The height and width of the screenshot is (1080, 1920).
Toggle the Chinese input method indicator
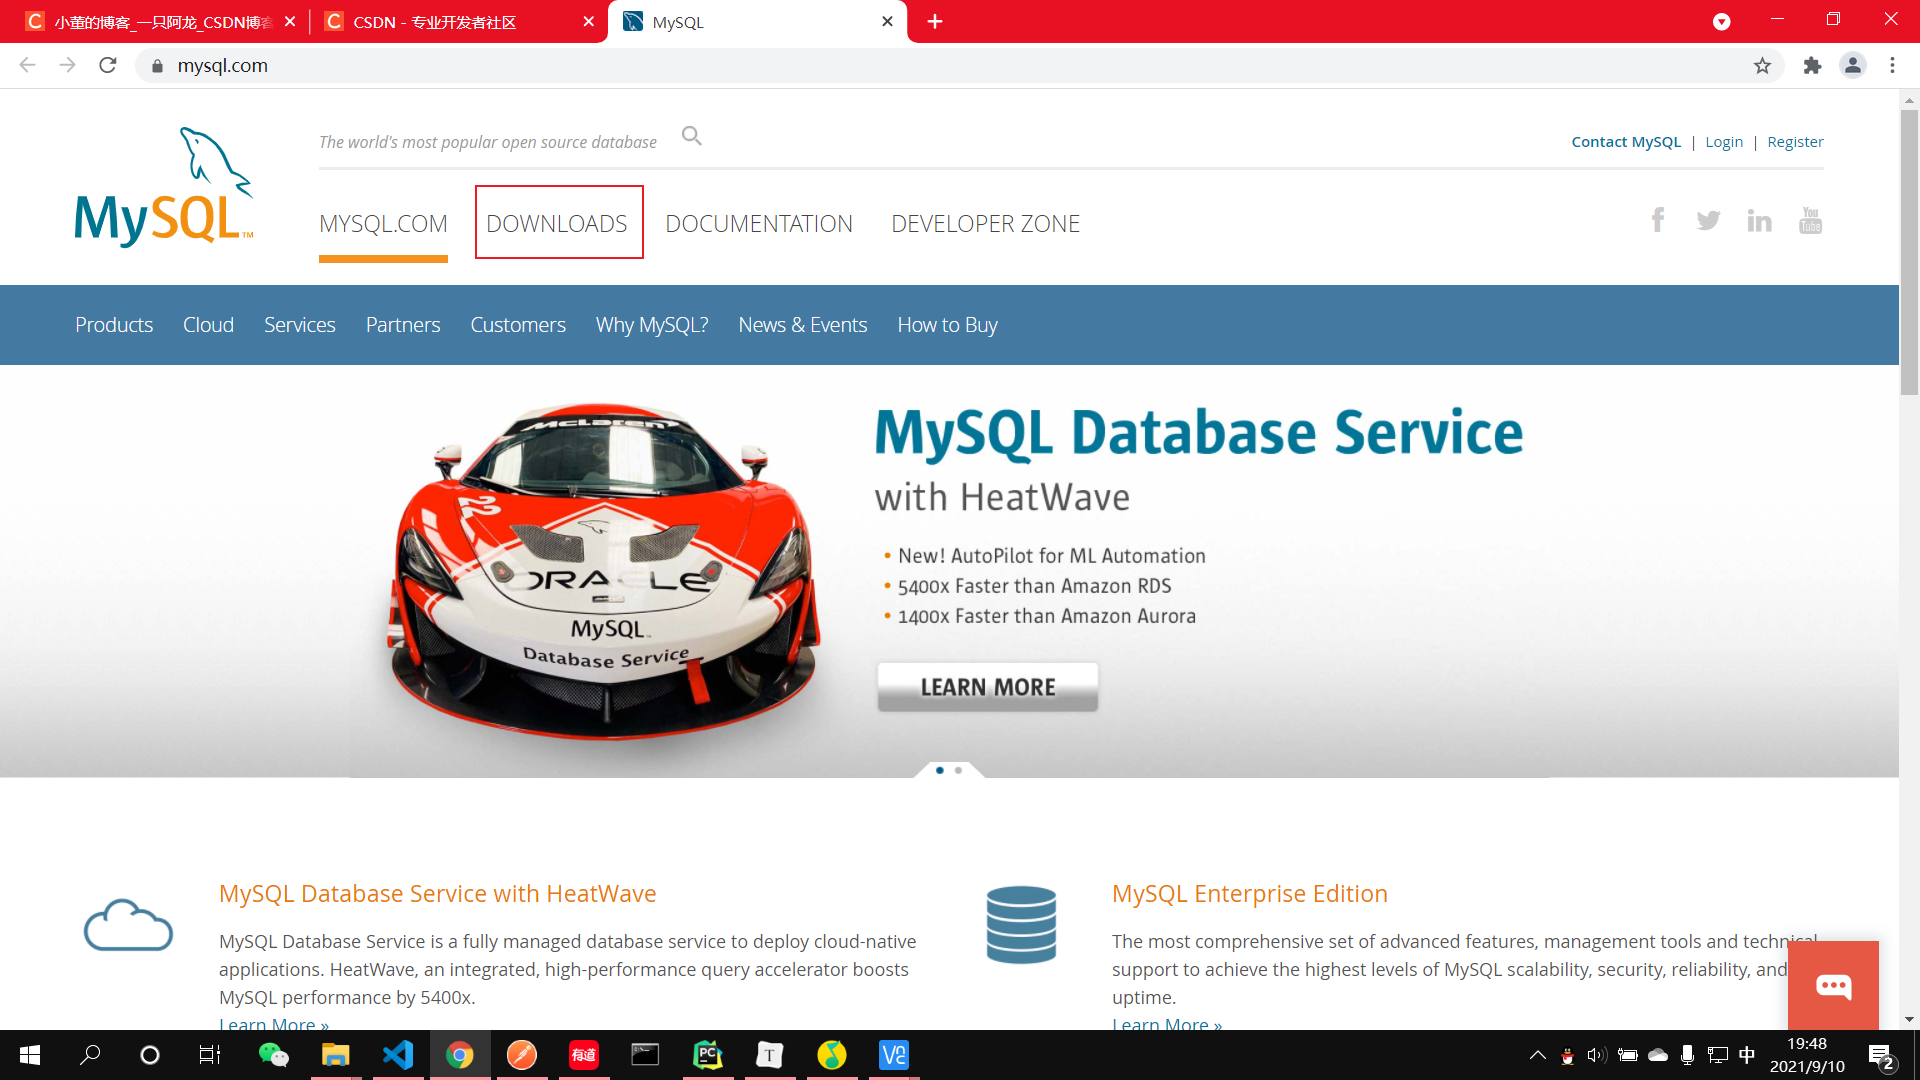(x=1747, y=1055)
